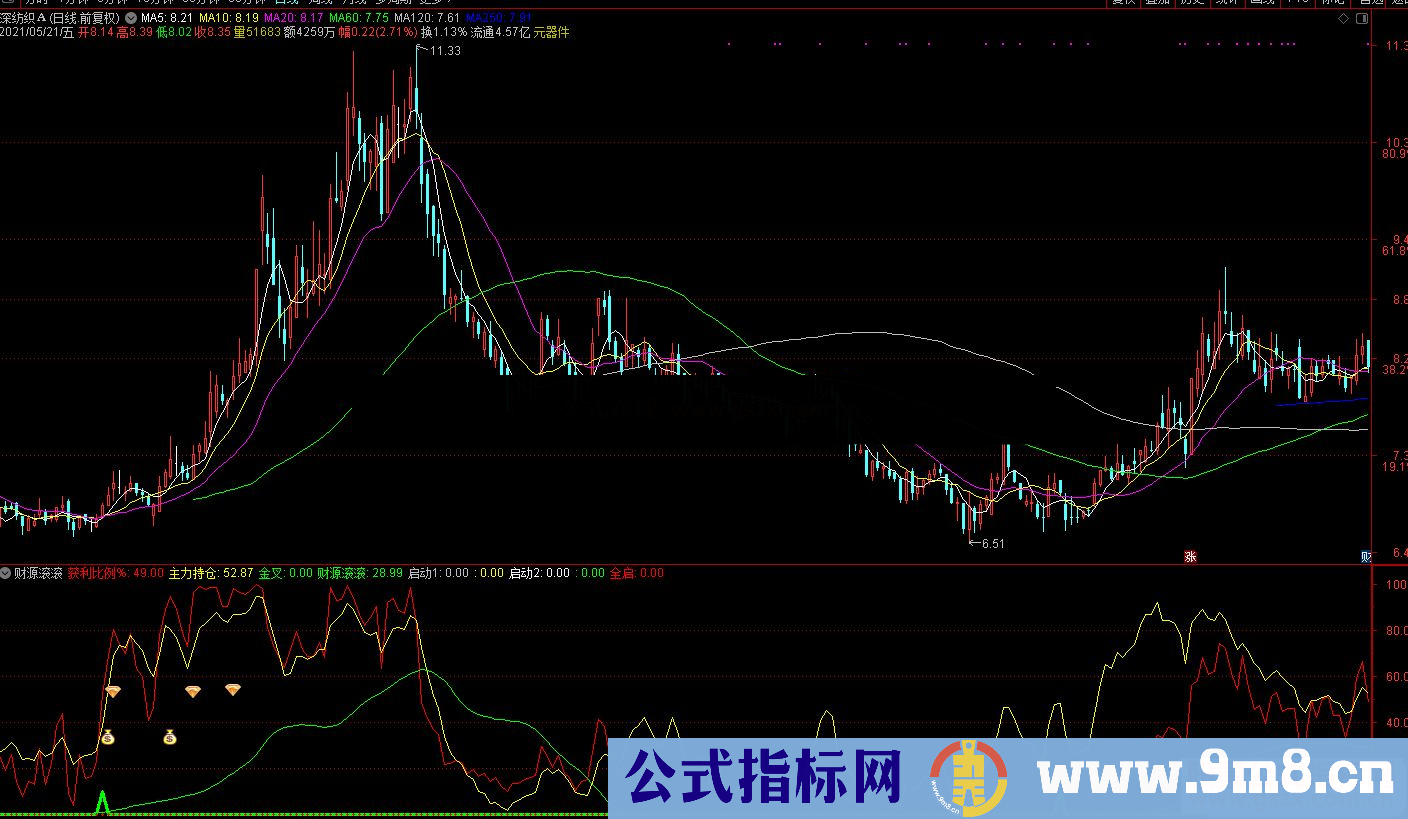Screen dimensions: 1408x819
Task: Click the split-window layout icon near top right
Action: tap(1361, 17)
